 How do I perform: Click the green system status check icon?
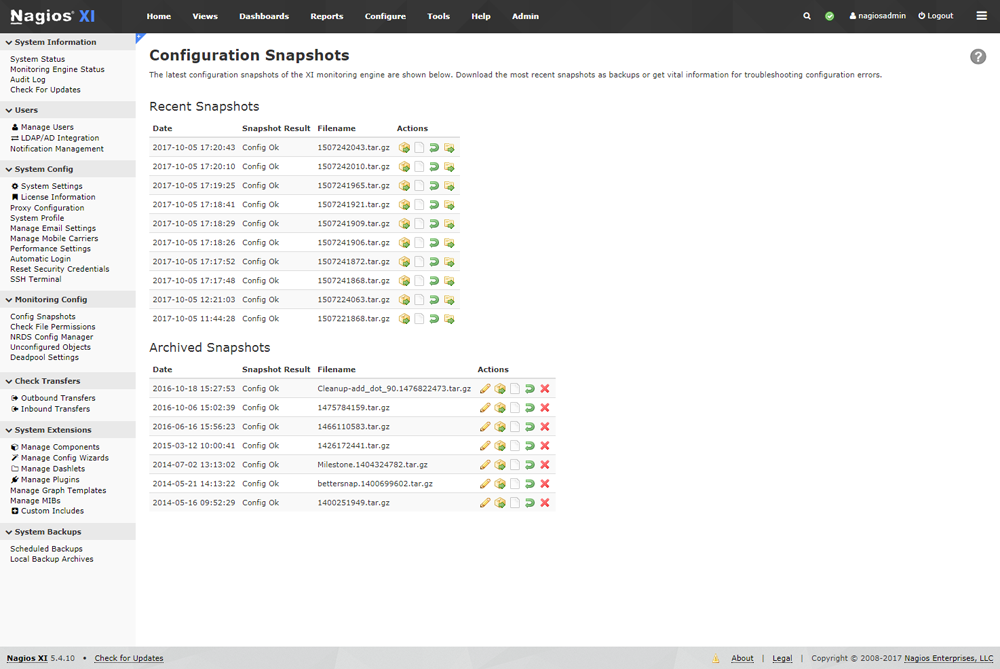(x=830, y=16)
